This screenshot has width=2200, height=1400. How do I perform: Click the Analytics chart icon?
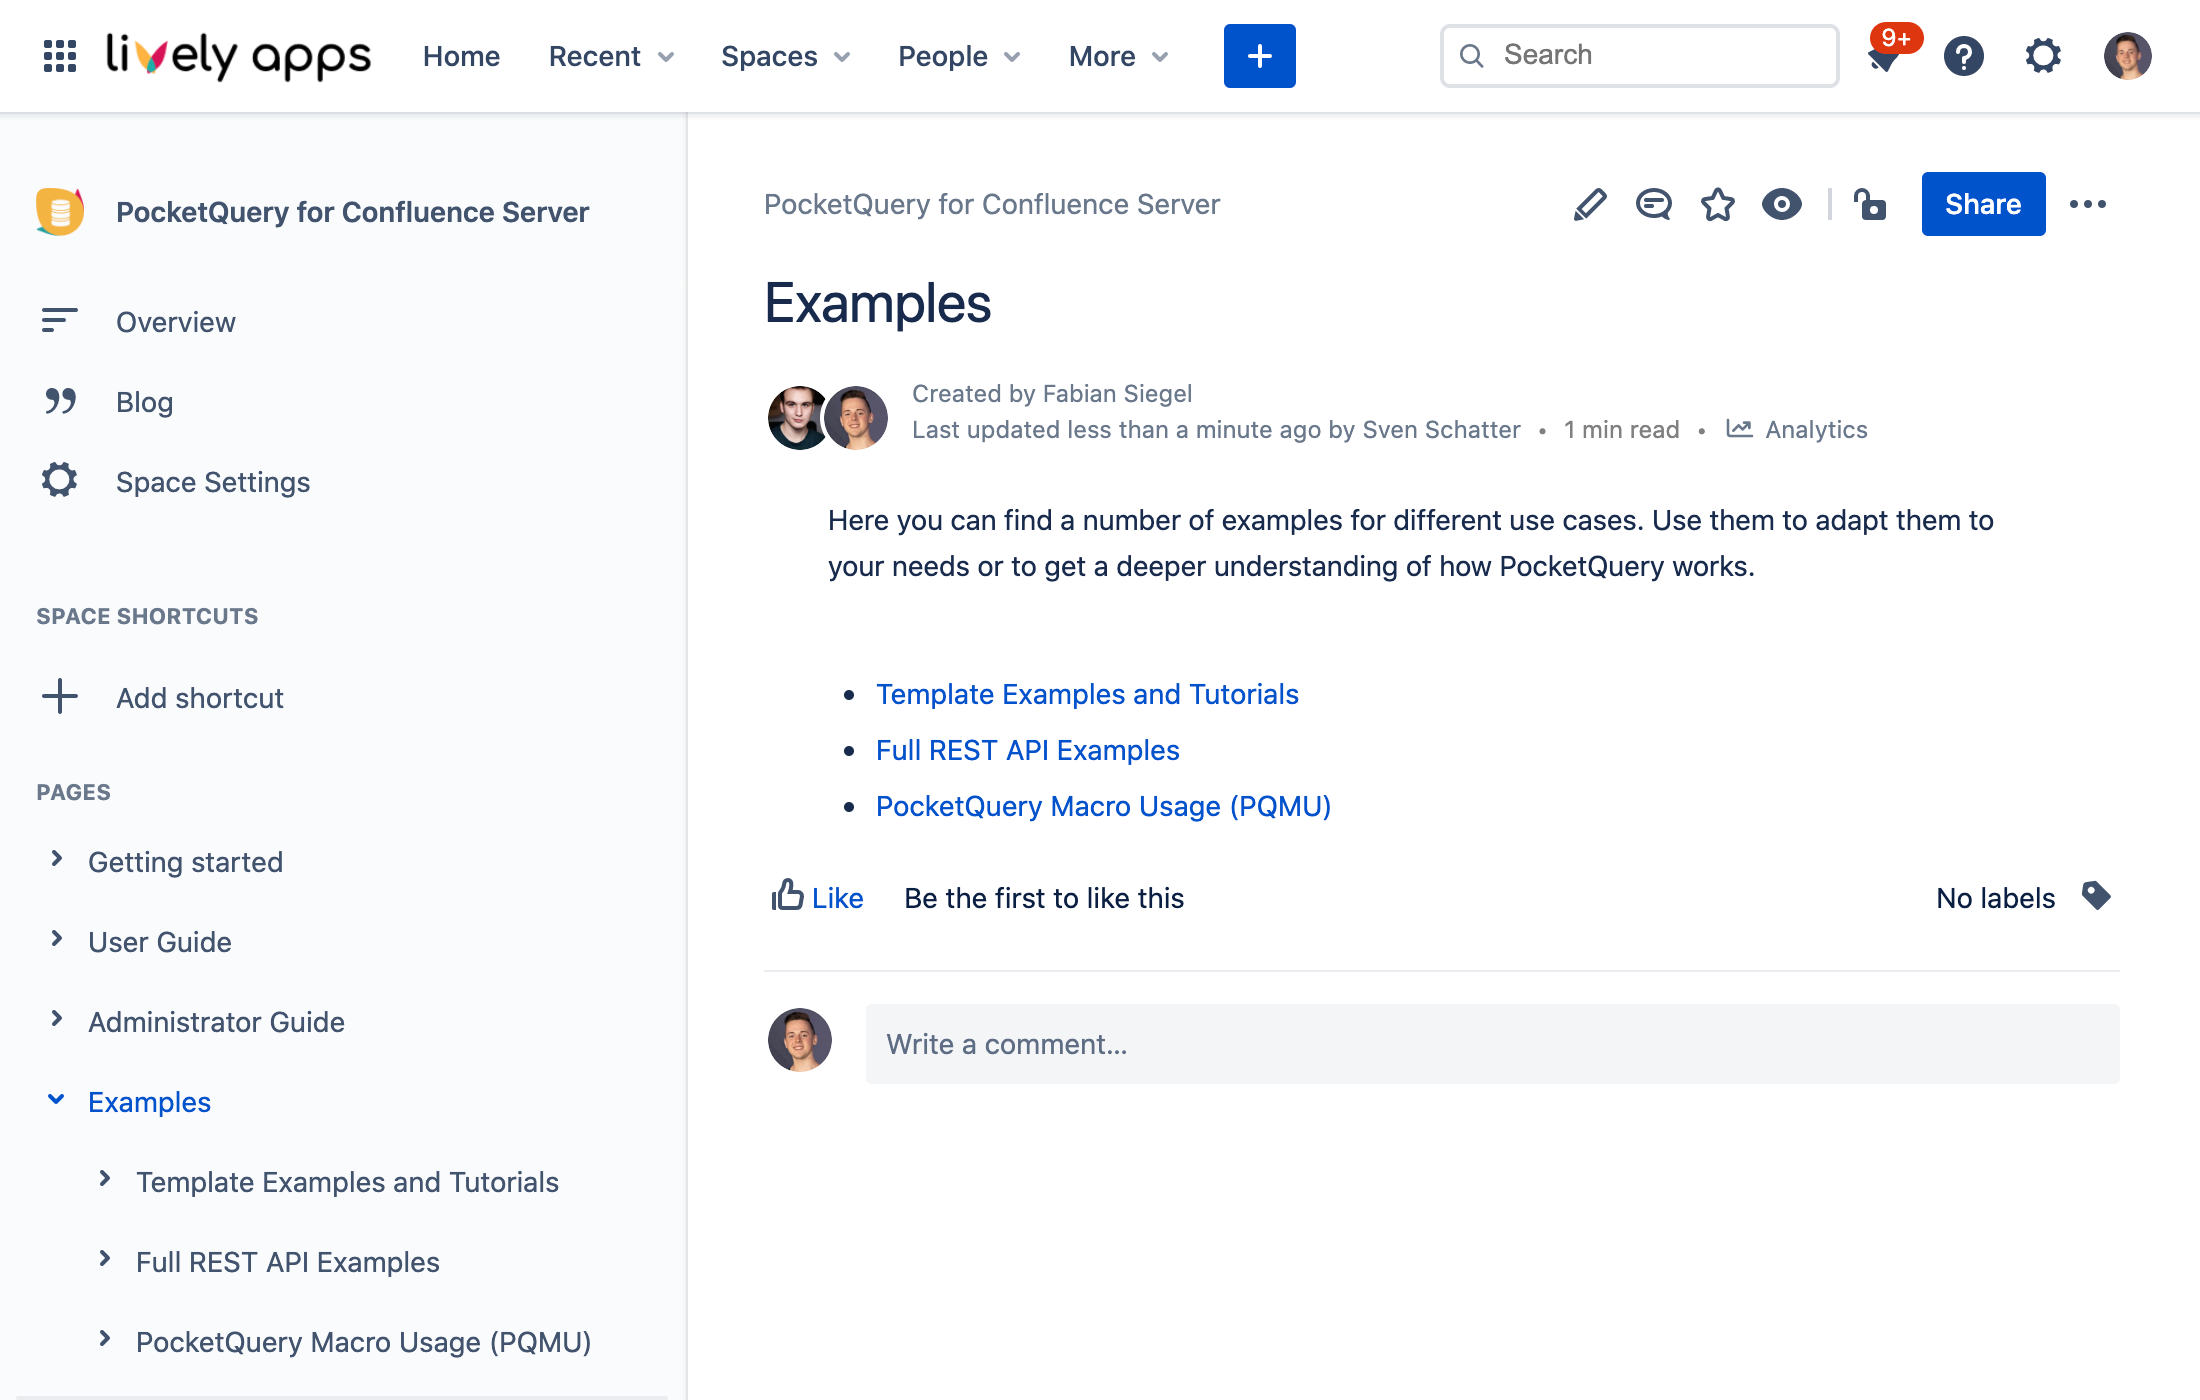coord(1739,429)
